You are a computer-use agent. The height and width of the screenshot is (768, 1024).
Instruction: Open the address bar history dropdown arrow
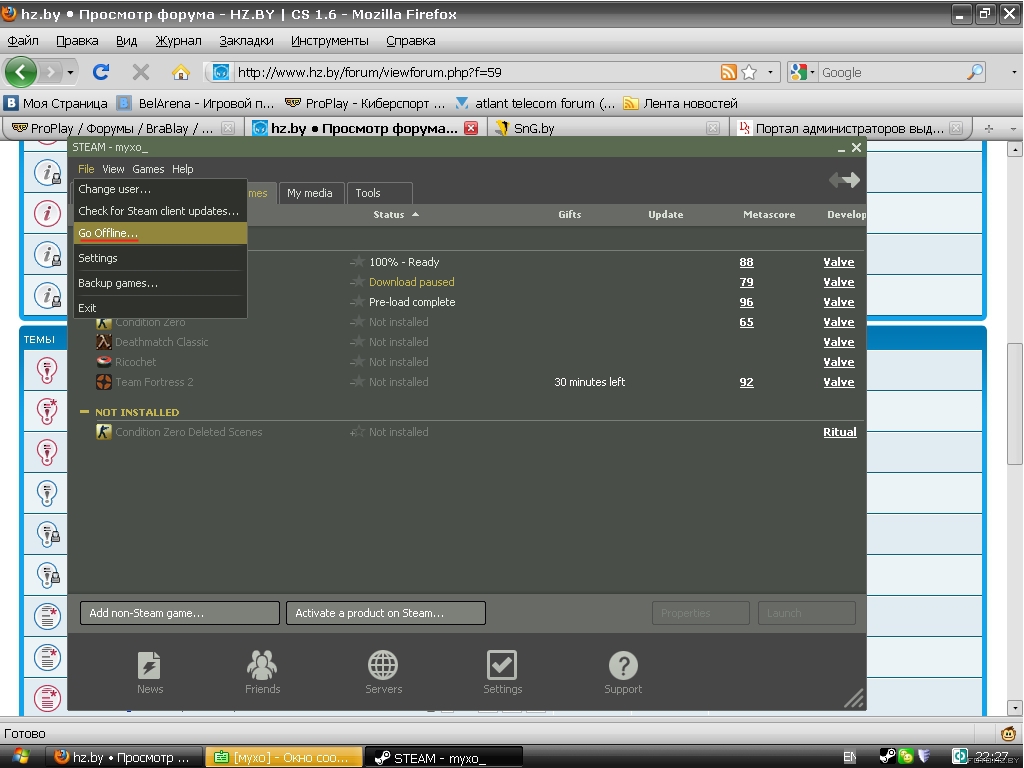tap(771, 72)
